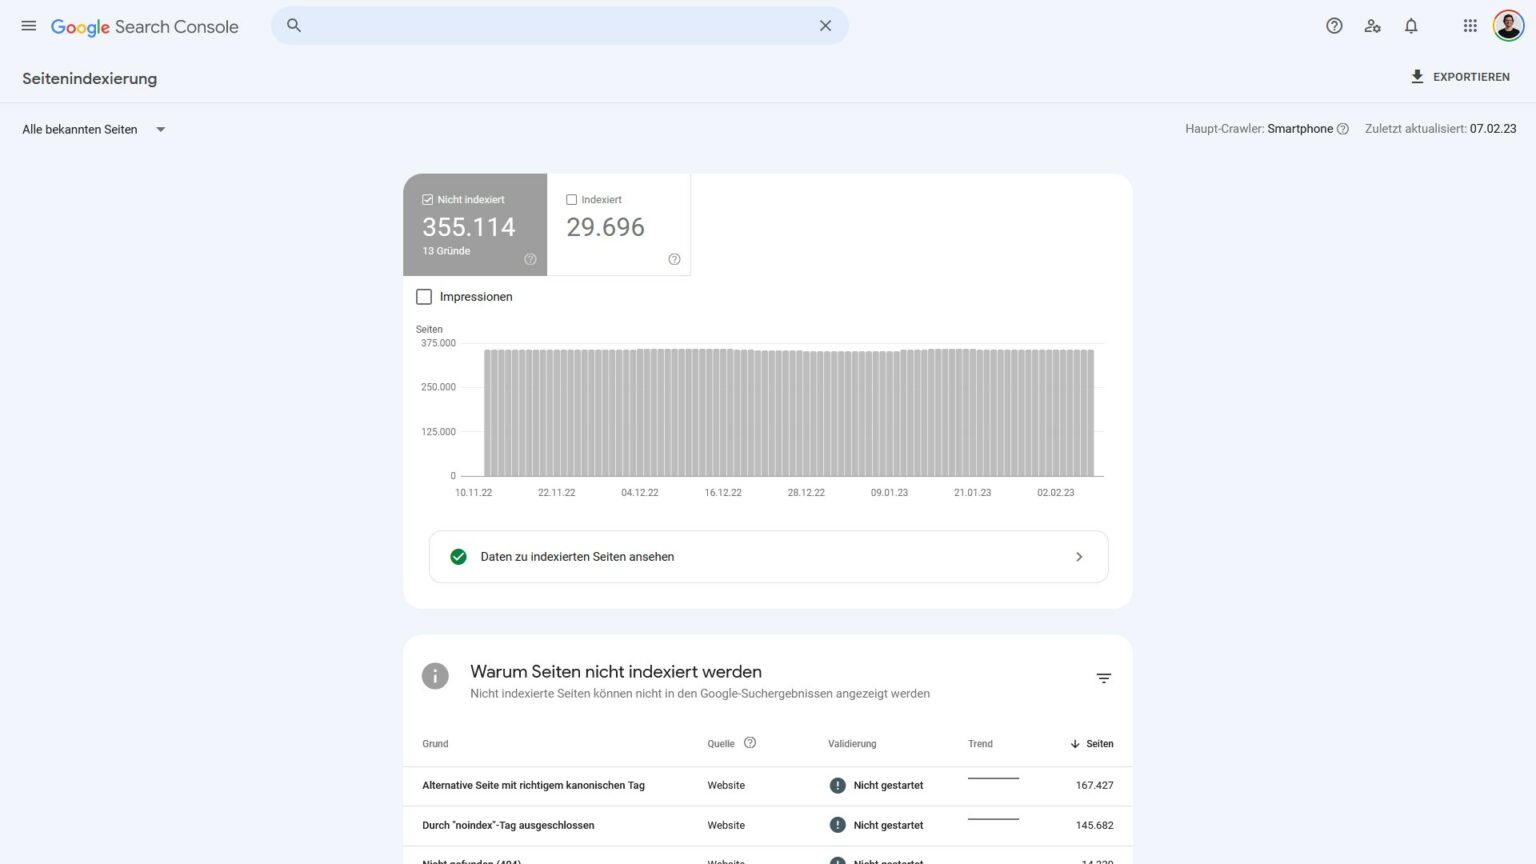Click the help question mark icon in header
This screenshot has height=864, width=1536.
(x=1334, y=26)
